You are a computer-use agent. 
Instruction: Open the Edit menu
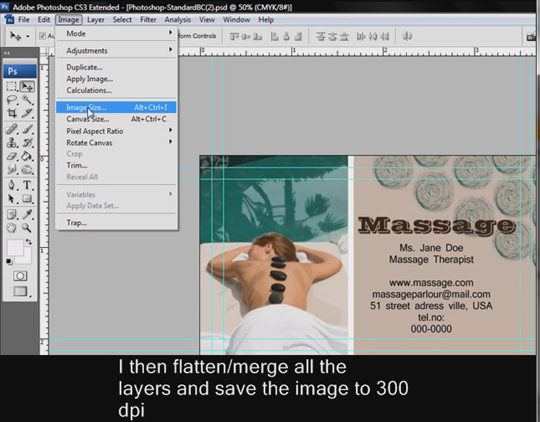44,20
